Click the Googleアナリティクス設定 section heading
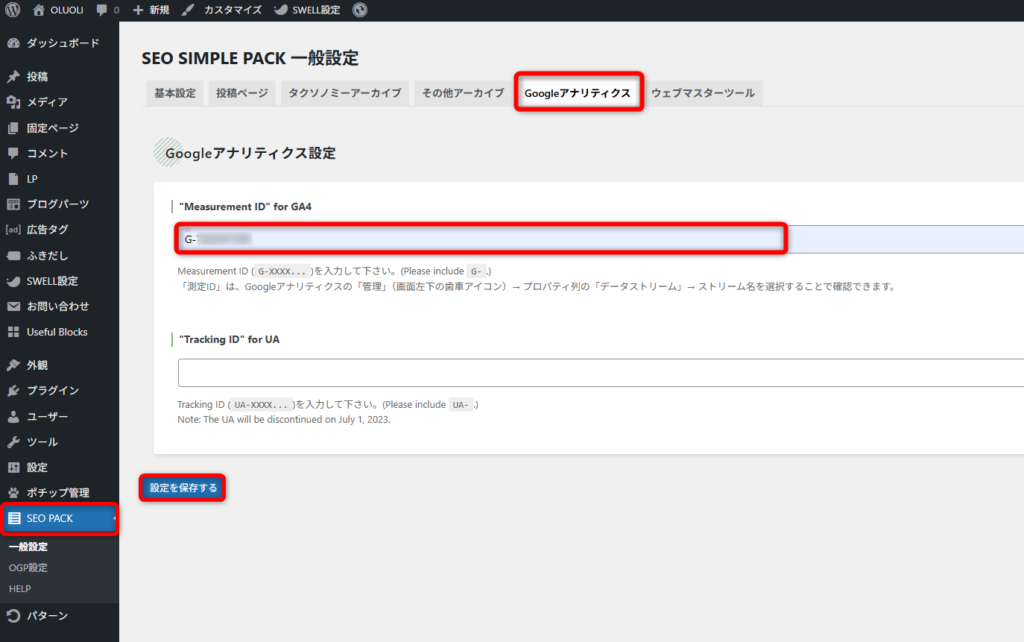 [250, 153]
